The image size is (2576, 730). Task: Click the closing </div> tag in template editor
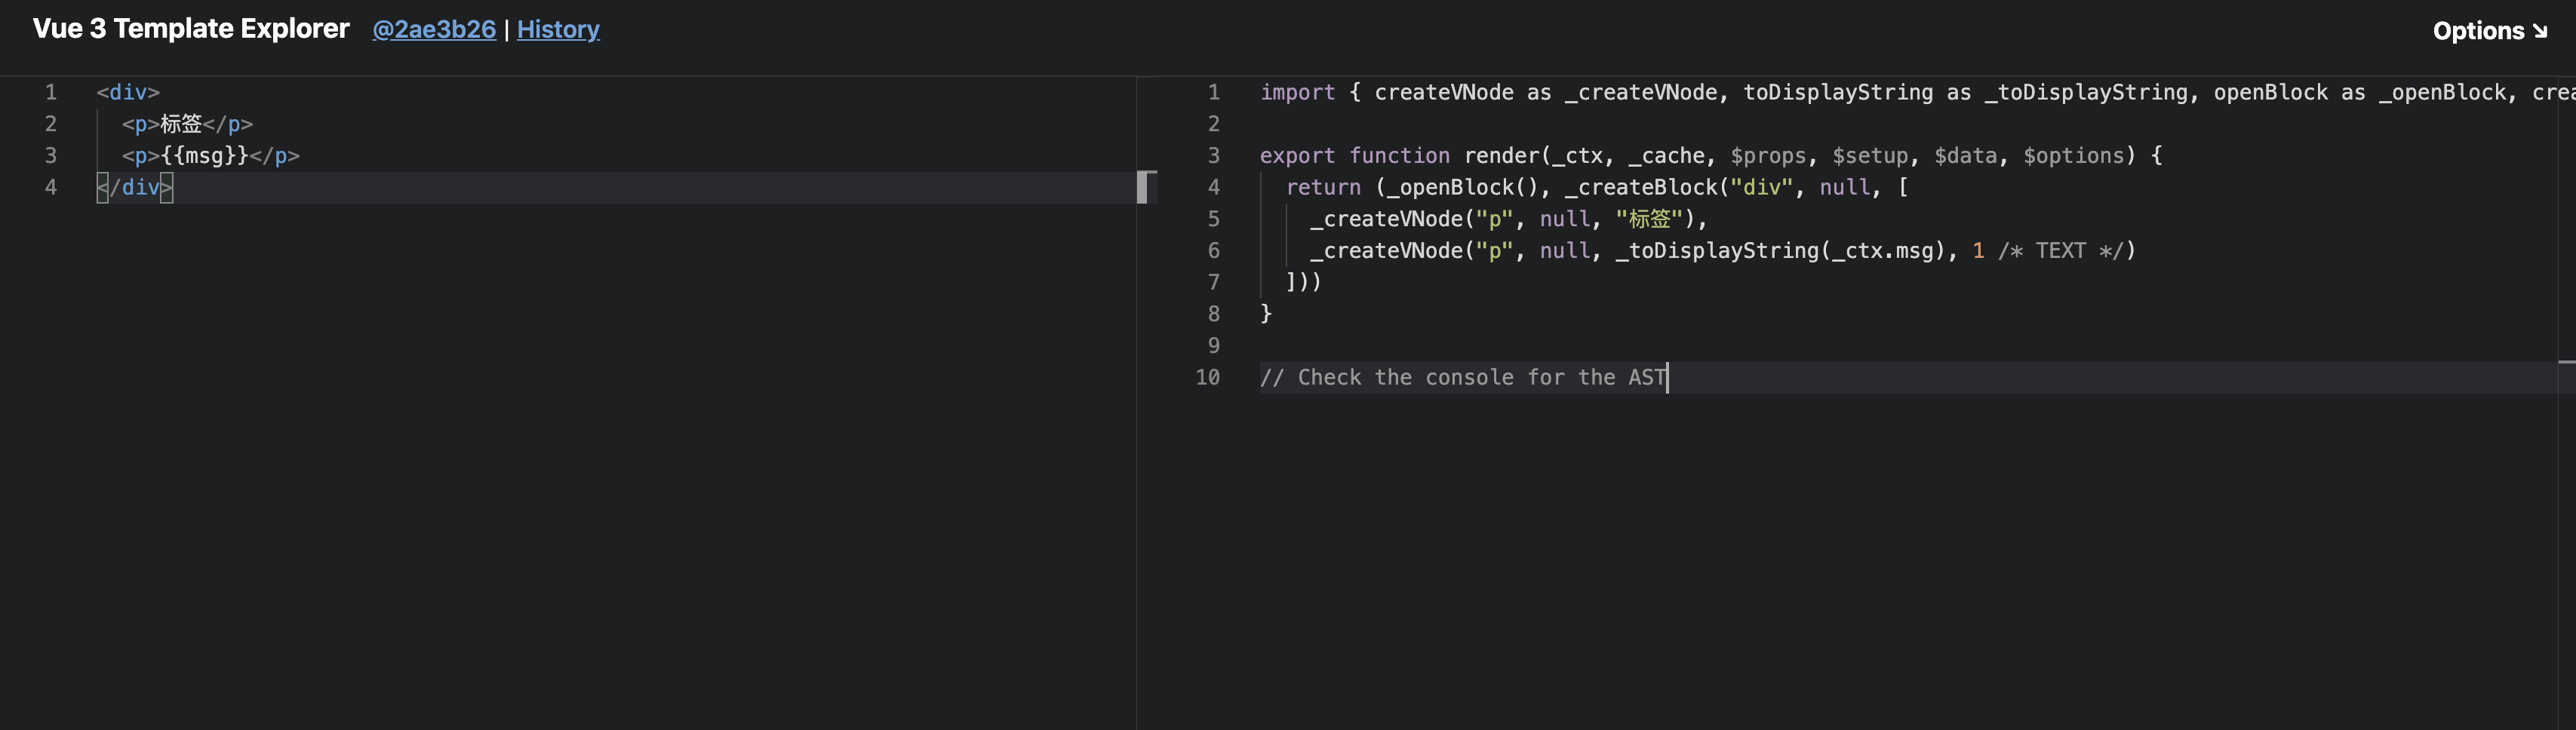click(135, 188)
